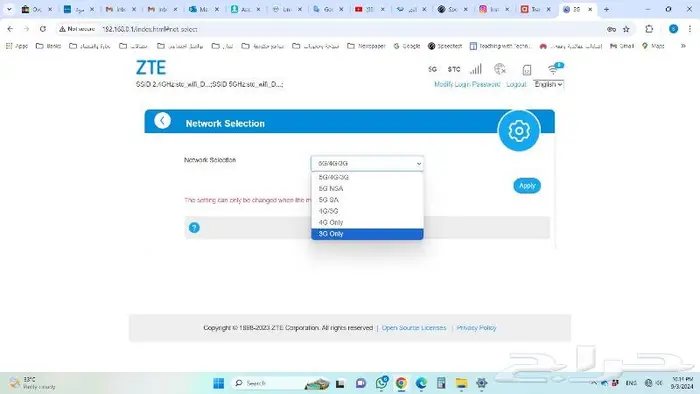
Task: Bookmark this page with the star icon
Action: [626, 29]
